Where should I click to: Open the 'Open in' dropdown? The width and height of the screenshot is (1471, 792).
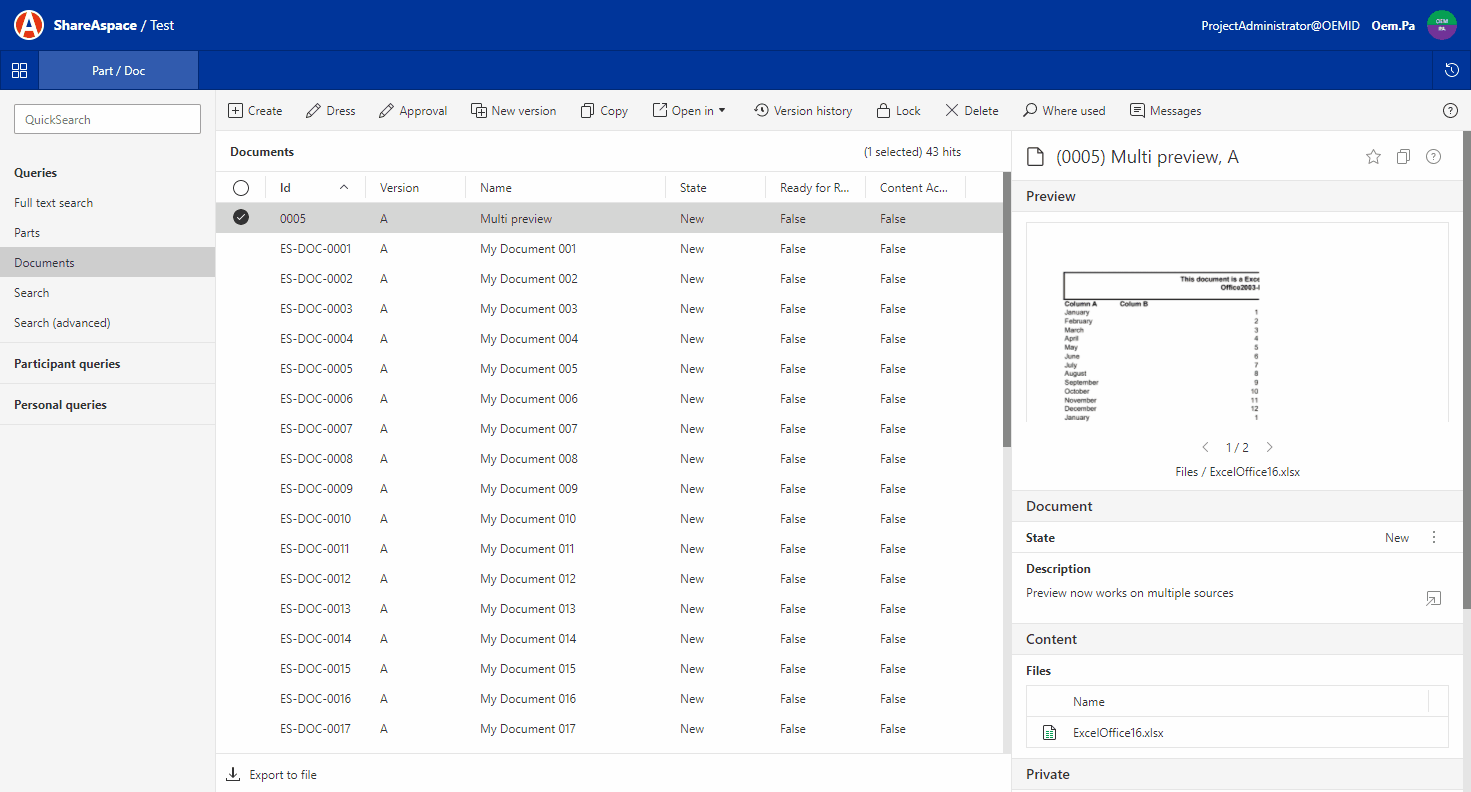(689, 110)
